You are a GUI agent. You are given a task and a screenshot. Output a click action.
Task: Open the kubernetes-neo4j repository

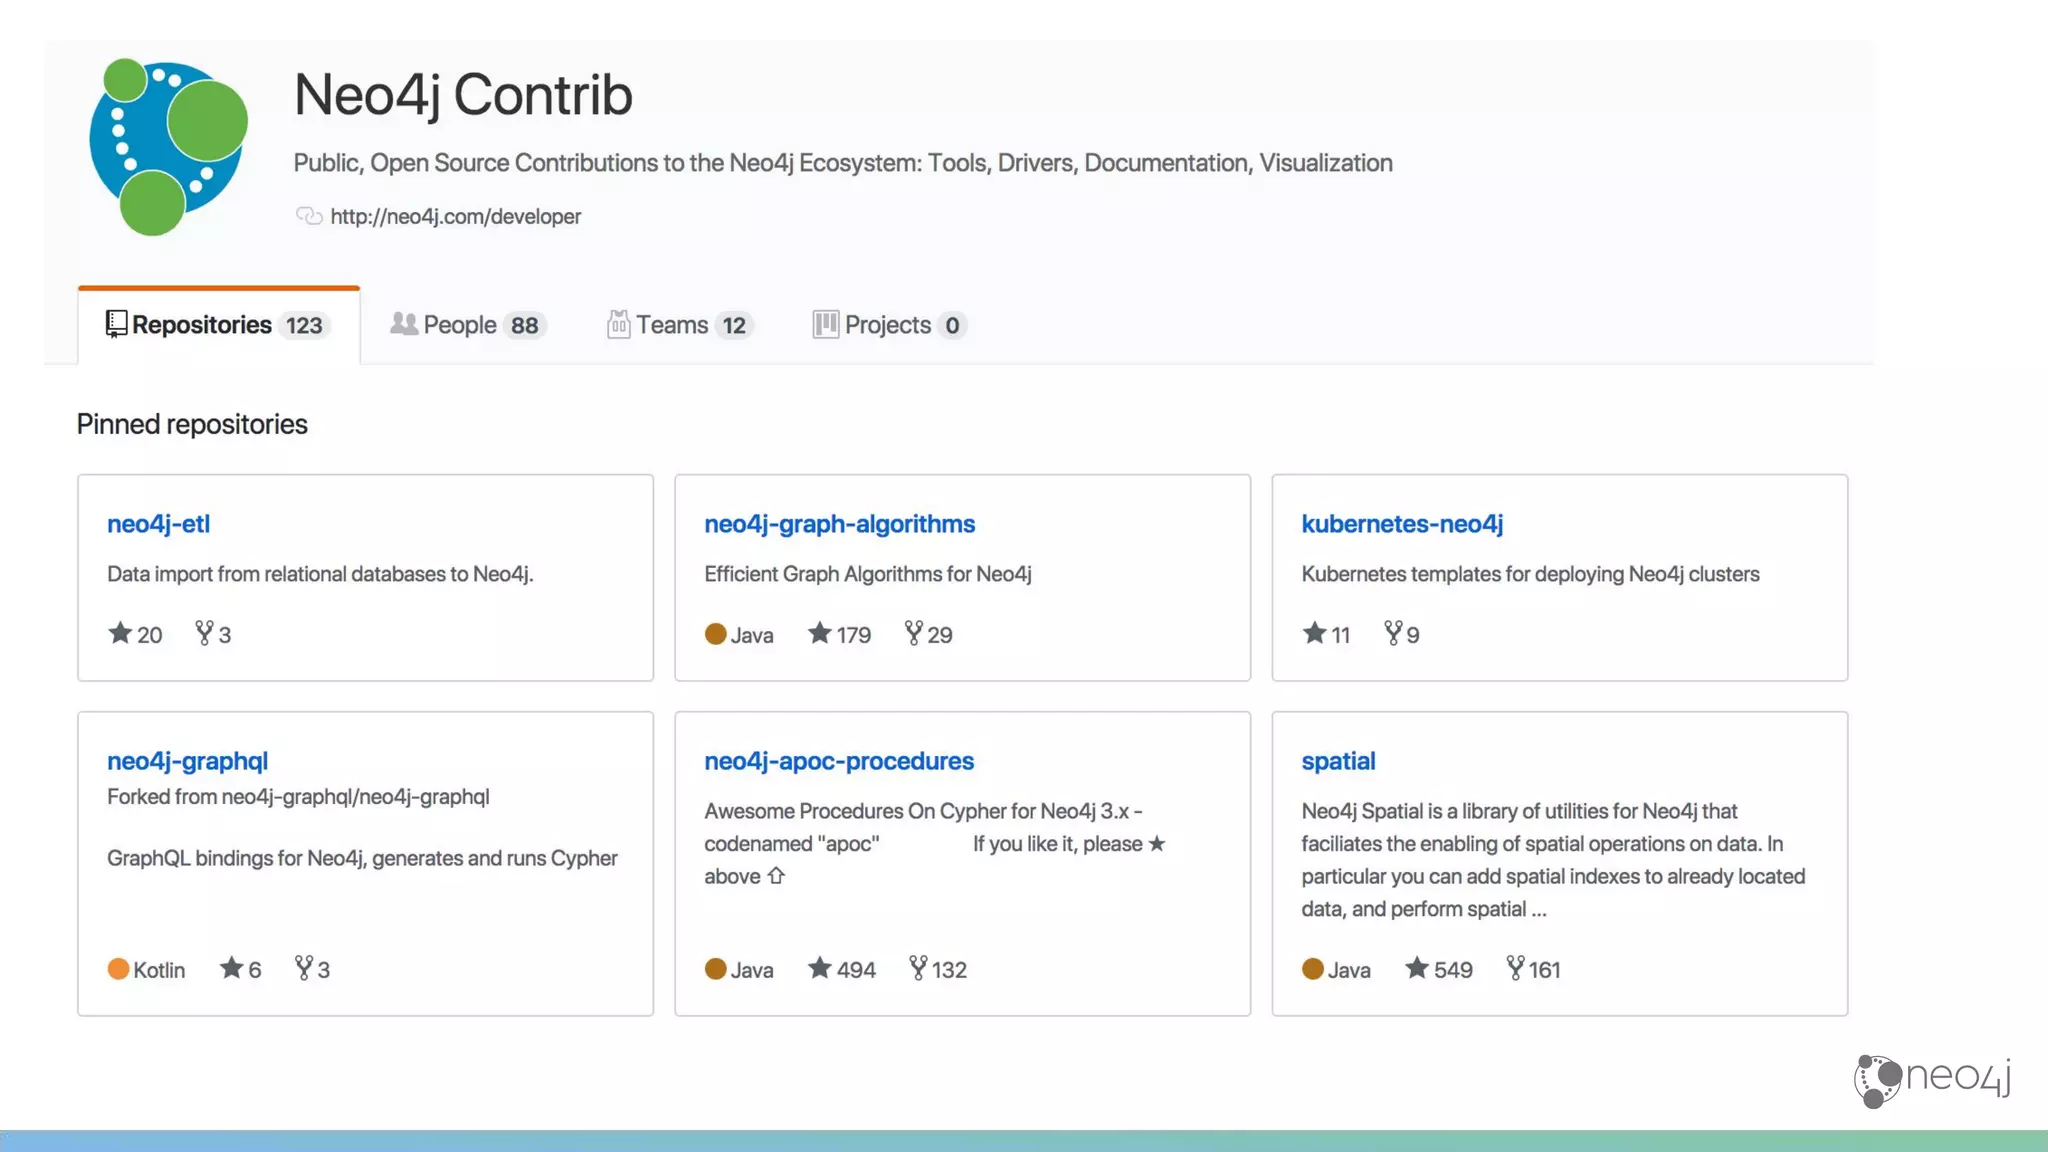(x=1401, y=524)
